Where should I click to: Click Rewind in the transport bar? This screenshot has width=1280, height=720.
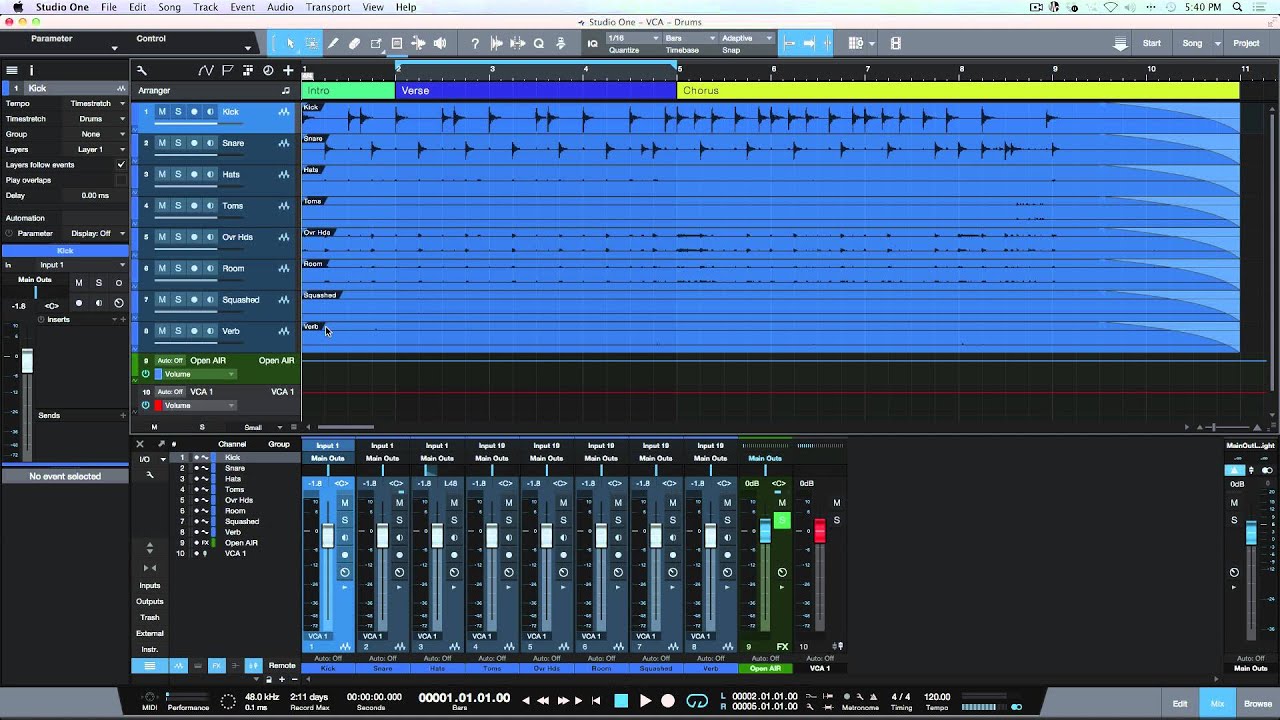(544, 701)
